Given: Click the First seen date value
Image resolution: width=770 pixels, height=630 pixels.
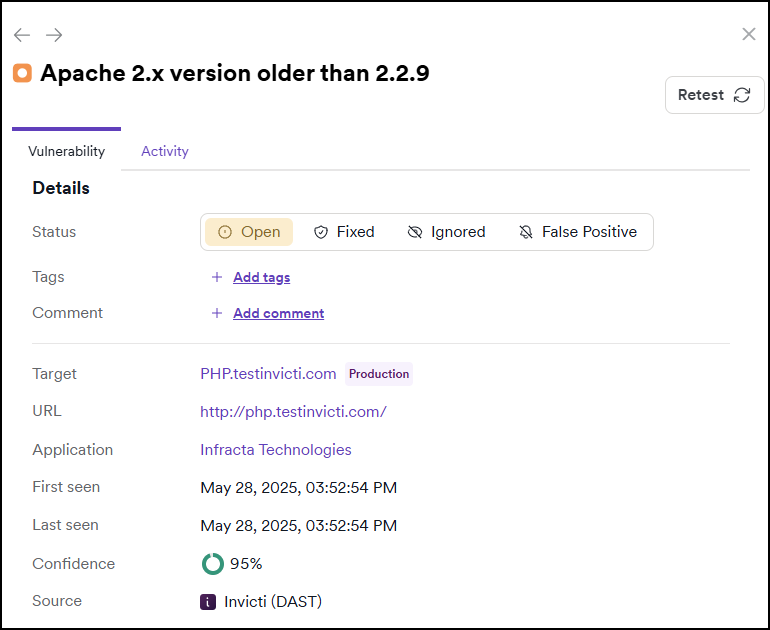Looking at the screenshot, I should point(299,488).
